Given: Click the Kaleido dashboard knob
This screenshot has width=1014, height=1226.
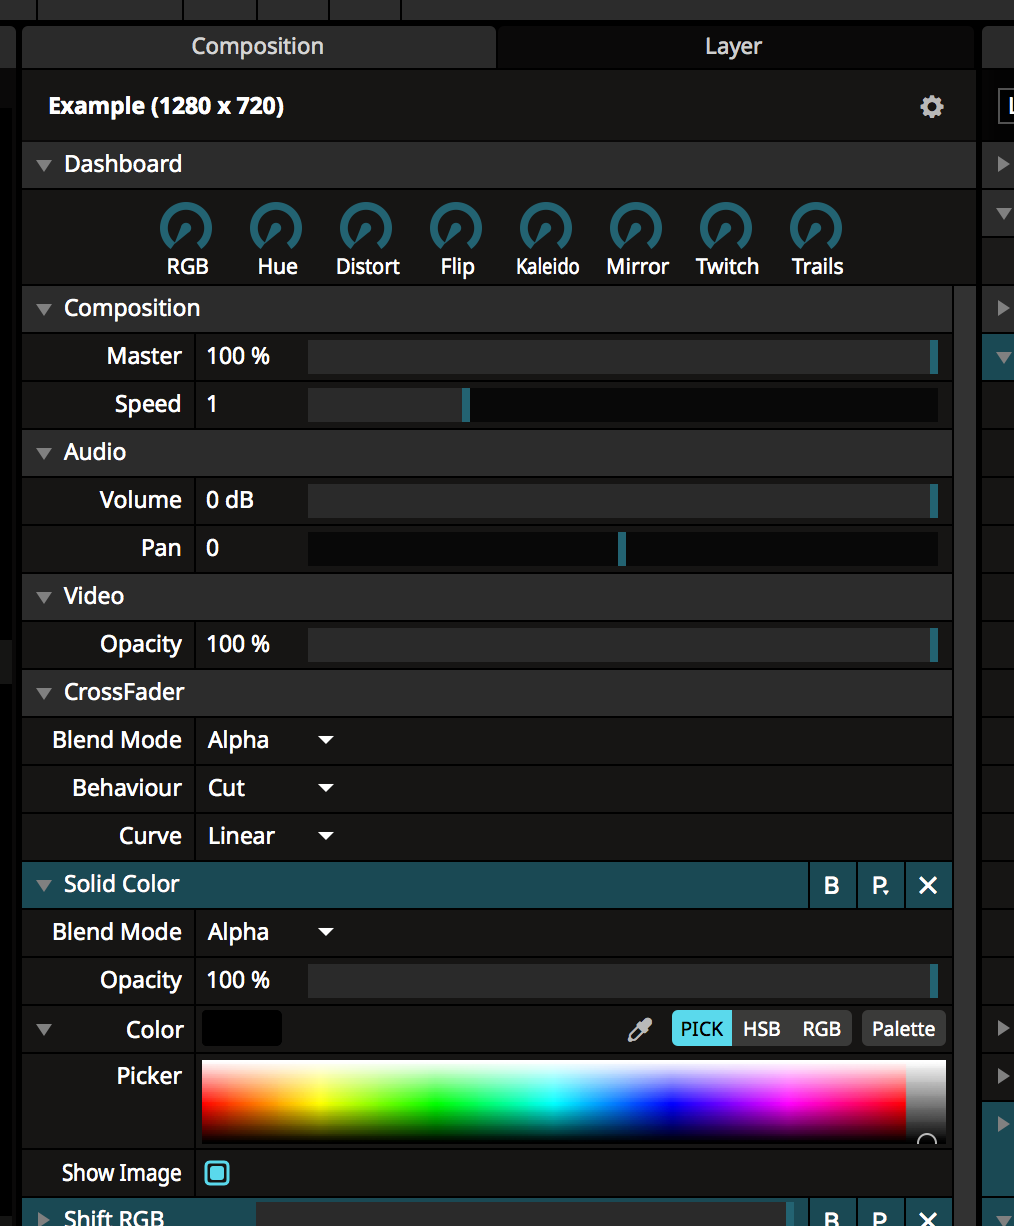Looking at the screenshot, I should click(x=546, y=228).
